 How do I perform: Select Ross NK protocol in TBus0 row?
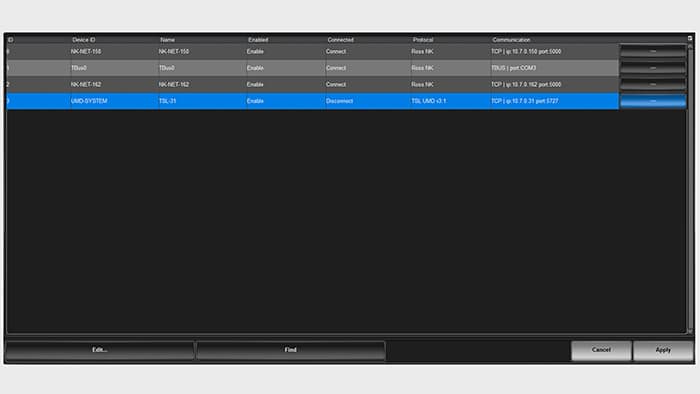422,68
